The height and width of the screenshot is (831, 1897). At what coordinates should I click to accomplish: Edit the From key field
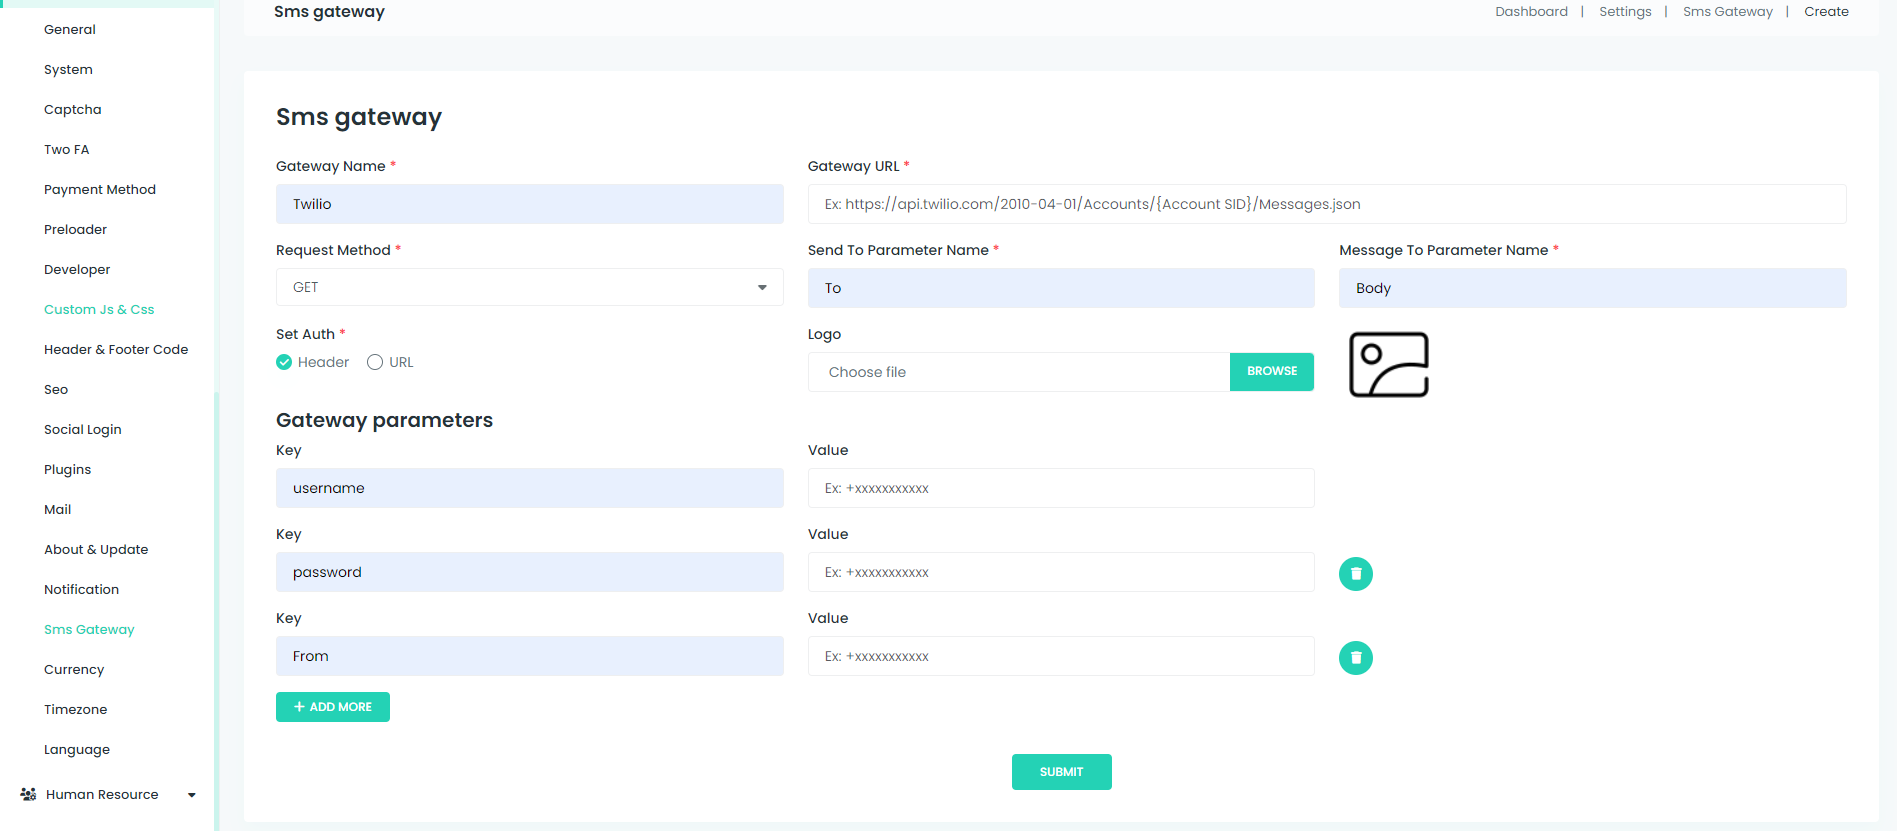pos(529,656)
